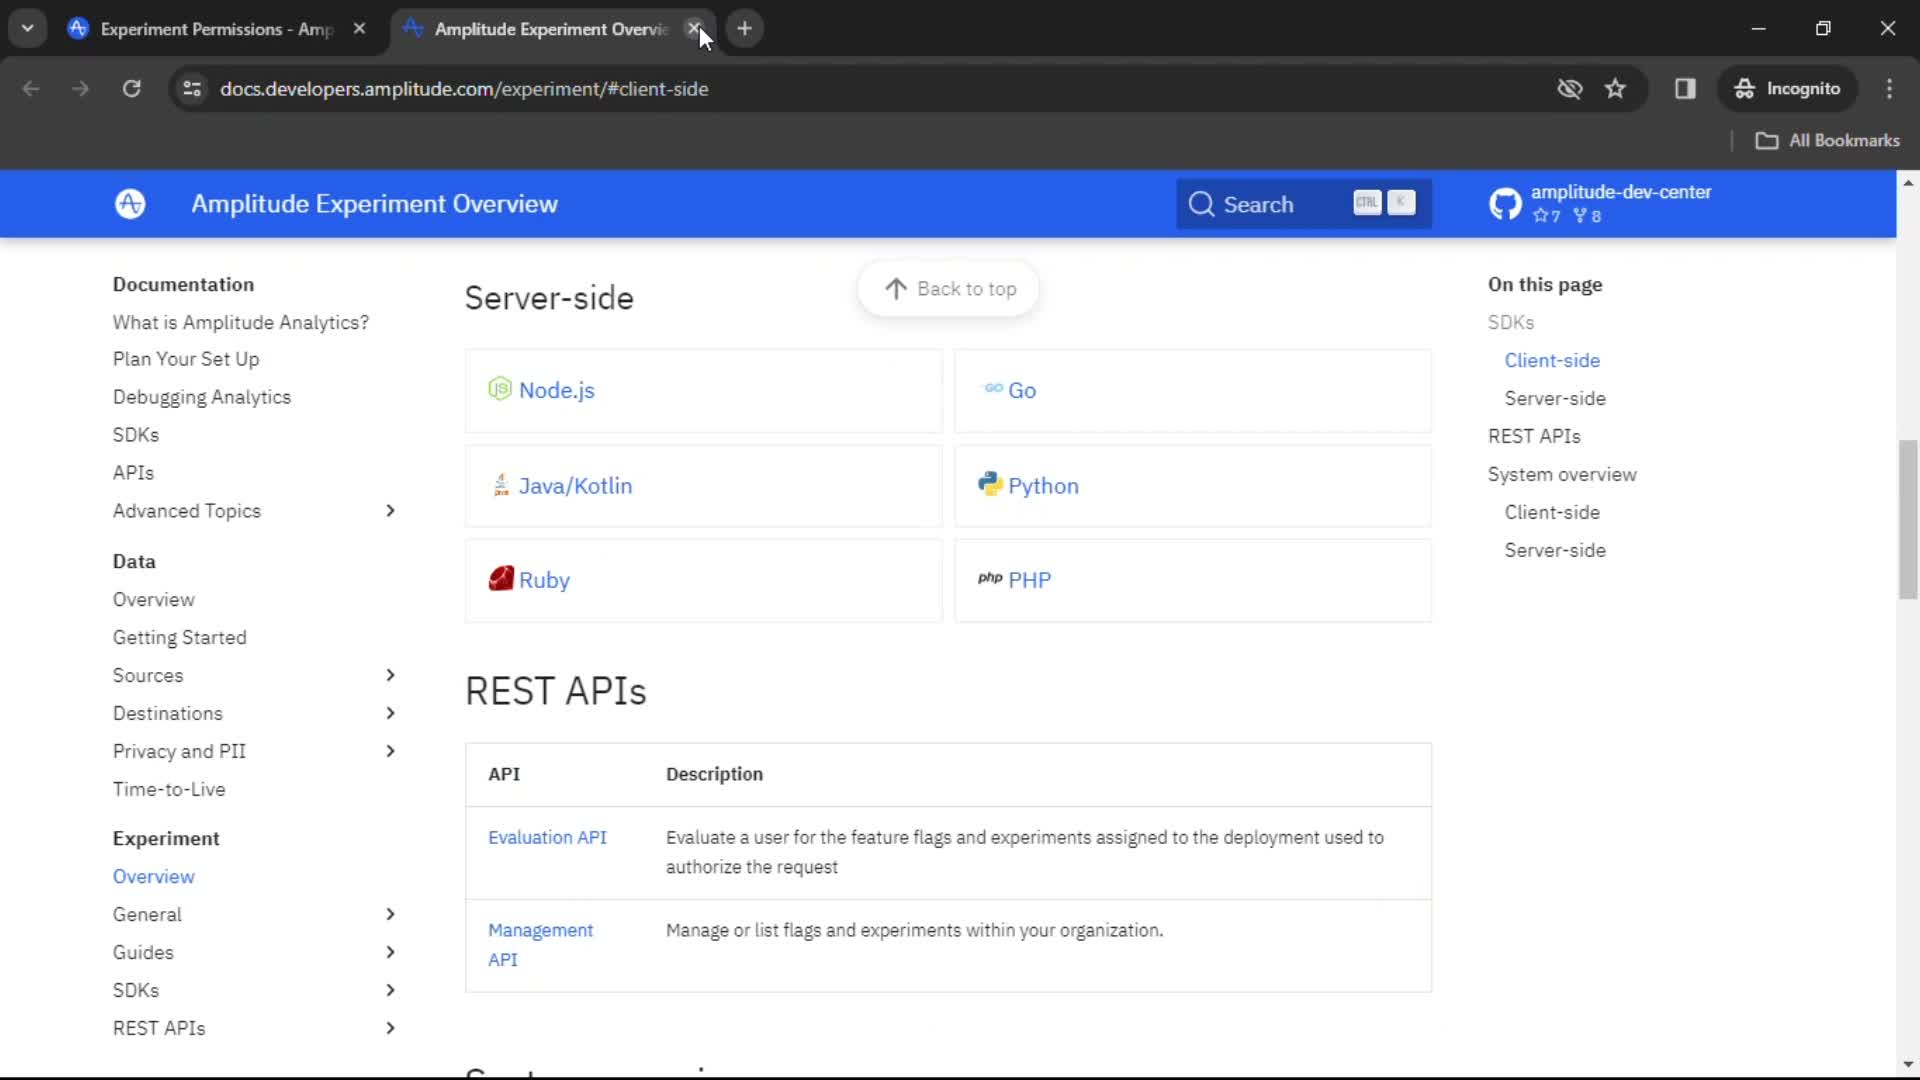1920x1080 pixels.
Task: Reload the page with the refresh icon
Action: [131, 89]
